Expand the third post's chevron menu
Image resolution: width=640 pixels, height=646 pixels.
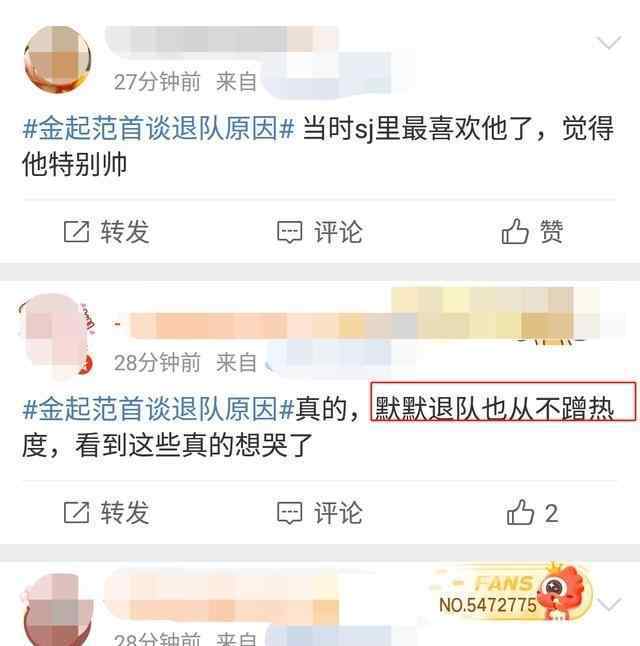point(609,604)
